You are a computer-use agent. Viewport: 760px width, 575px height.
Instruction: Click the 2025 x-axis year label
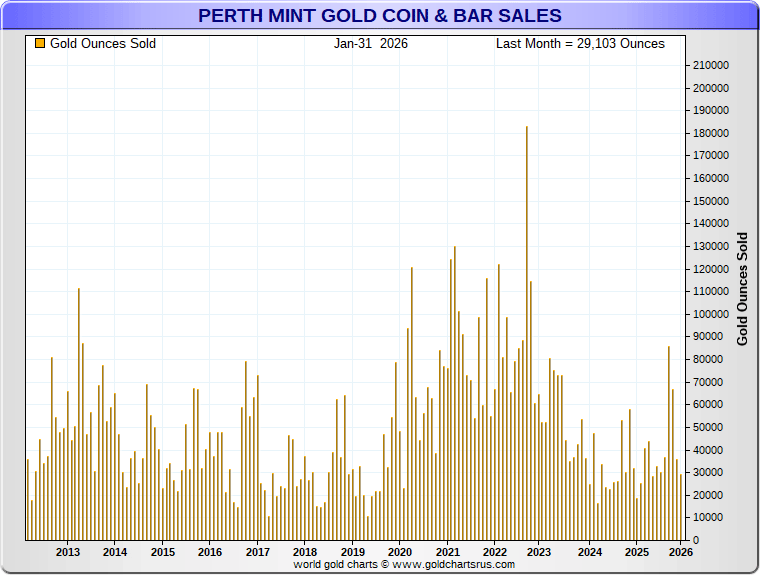pos(635,552)
